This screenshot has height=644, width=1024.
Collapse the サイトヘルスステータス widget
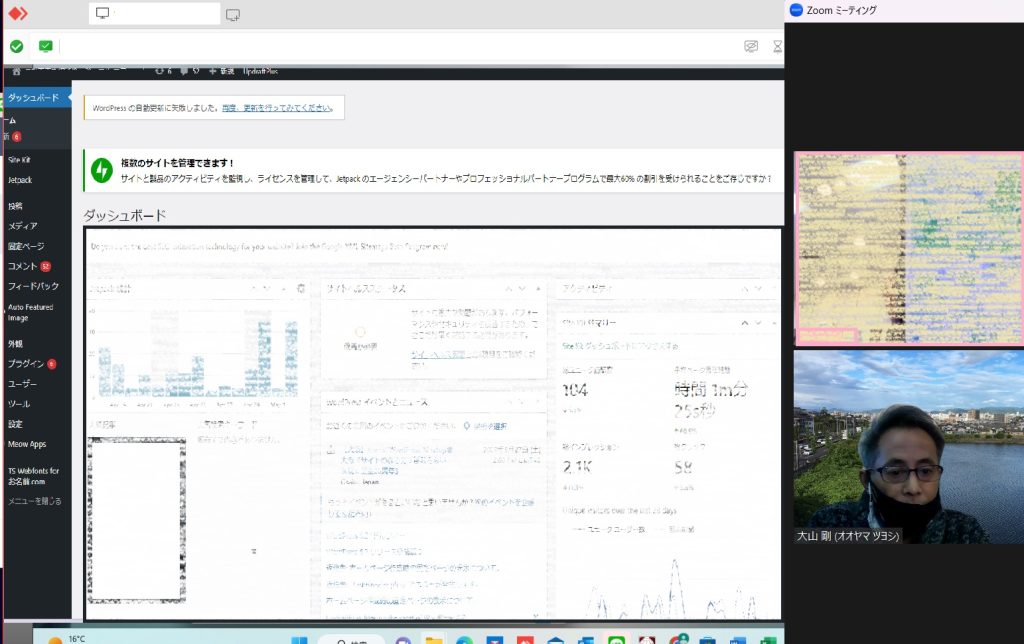537,288
